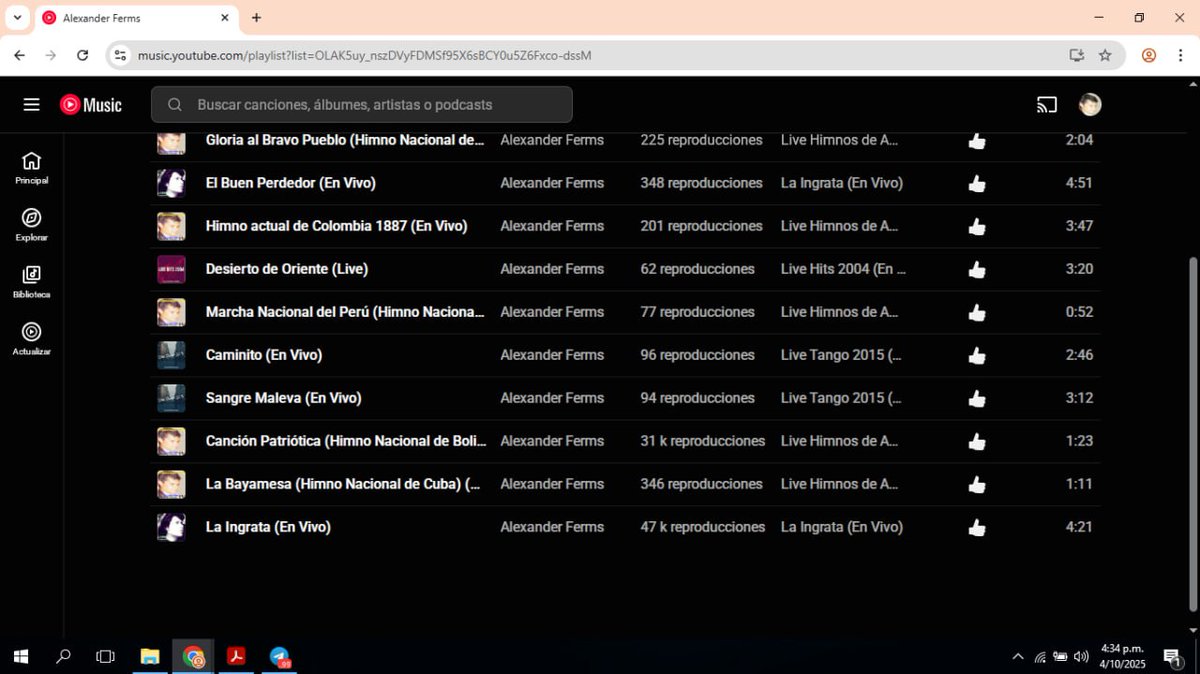1200x674 pixels.
Task: Click Caminito album thumbnail
Action: click(171, 355)
